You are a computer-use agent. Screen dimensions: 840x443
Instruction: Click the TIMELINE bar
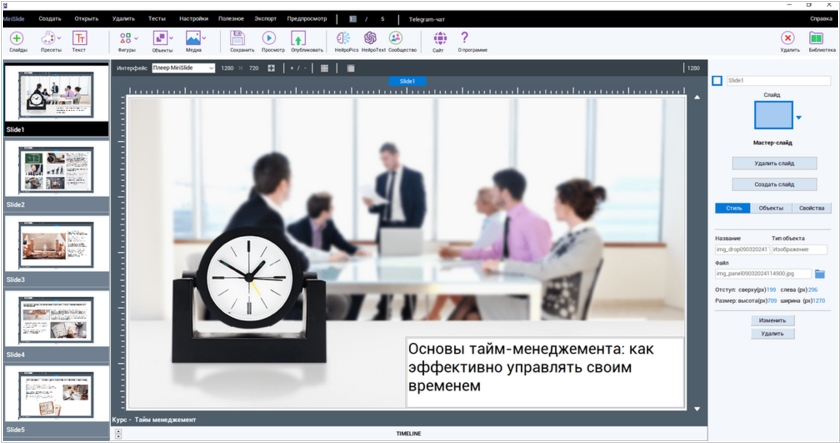pos(409,433)
